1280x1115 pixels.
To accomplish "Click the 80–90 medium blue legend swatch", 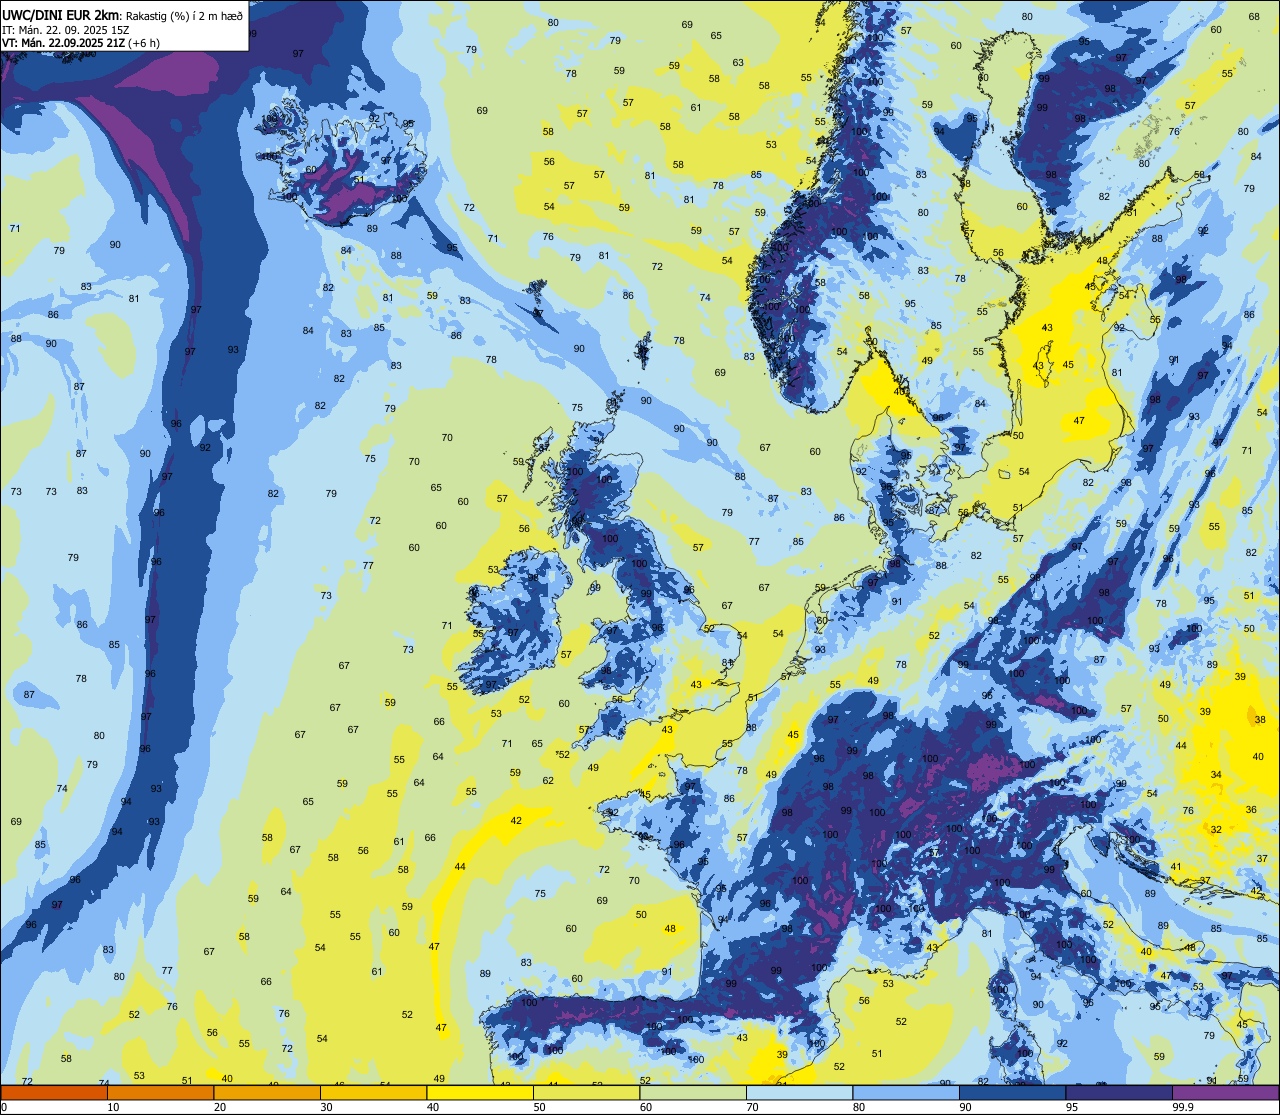I will point(906,1092).
